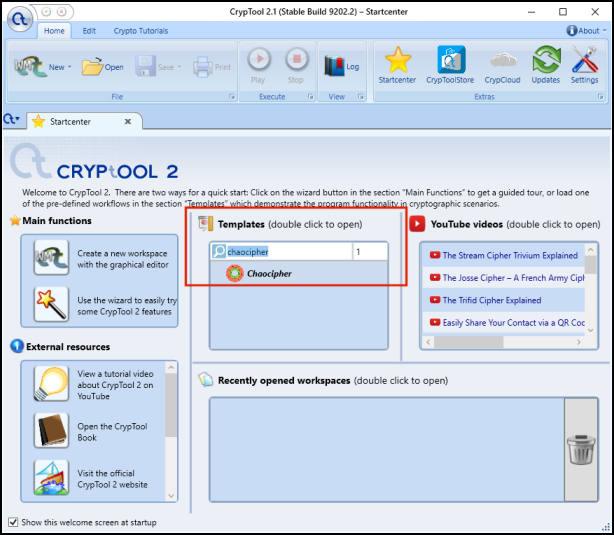
Task: Open the Crypto Tutorials ribbon tab
Action: coord(141,31)
